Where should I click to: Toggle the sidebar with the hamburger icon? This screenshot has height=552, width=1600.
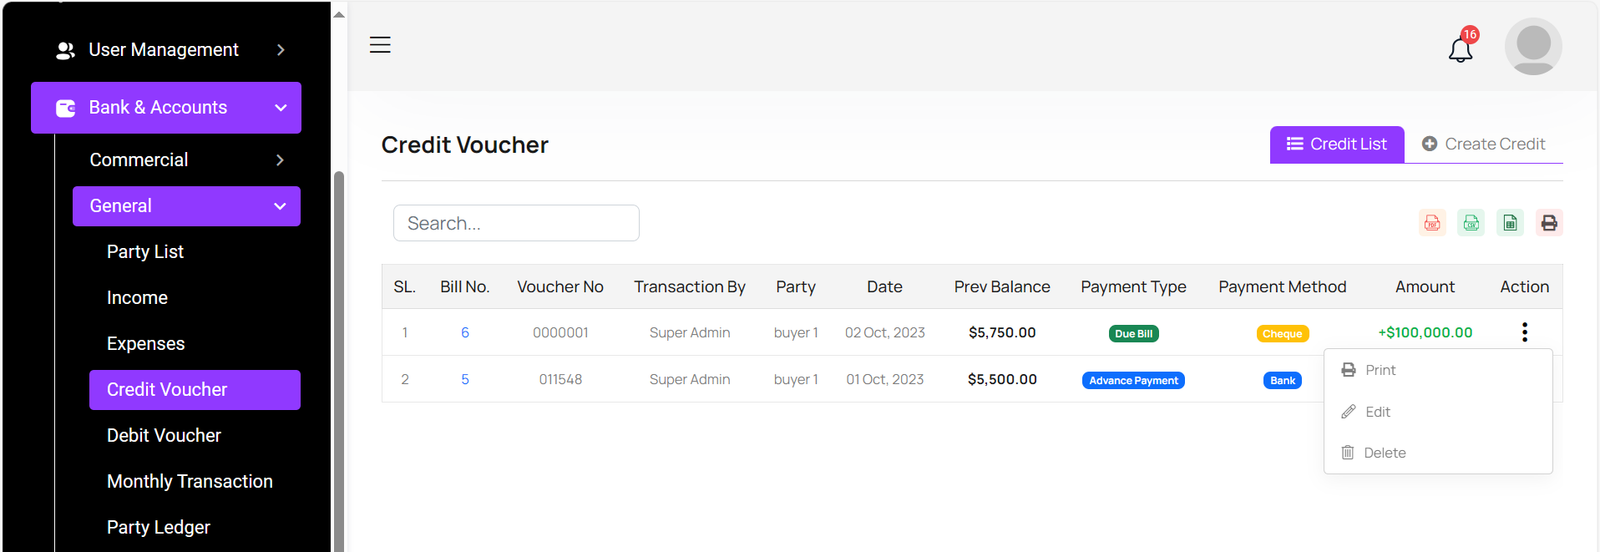380,45
